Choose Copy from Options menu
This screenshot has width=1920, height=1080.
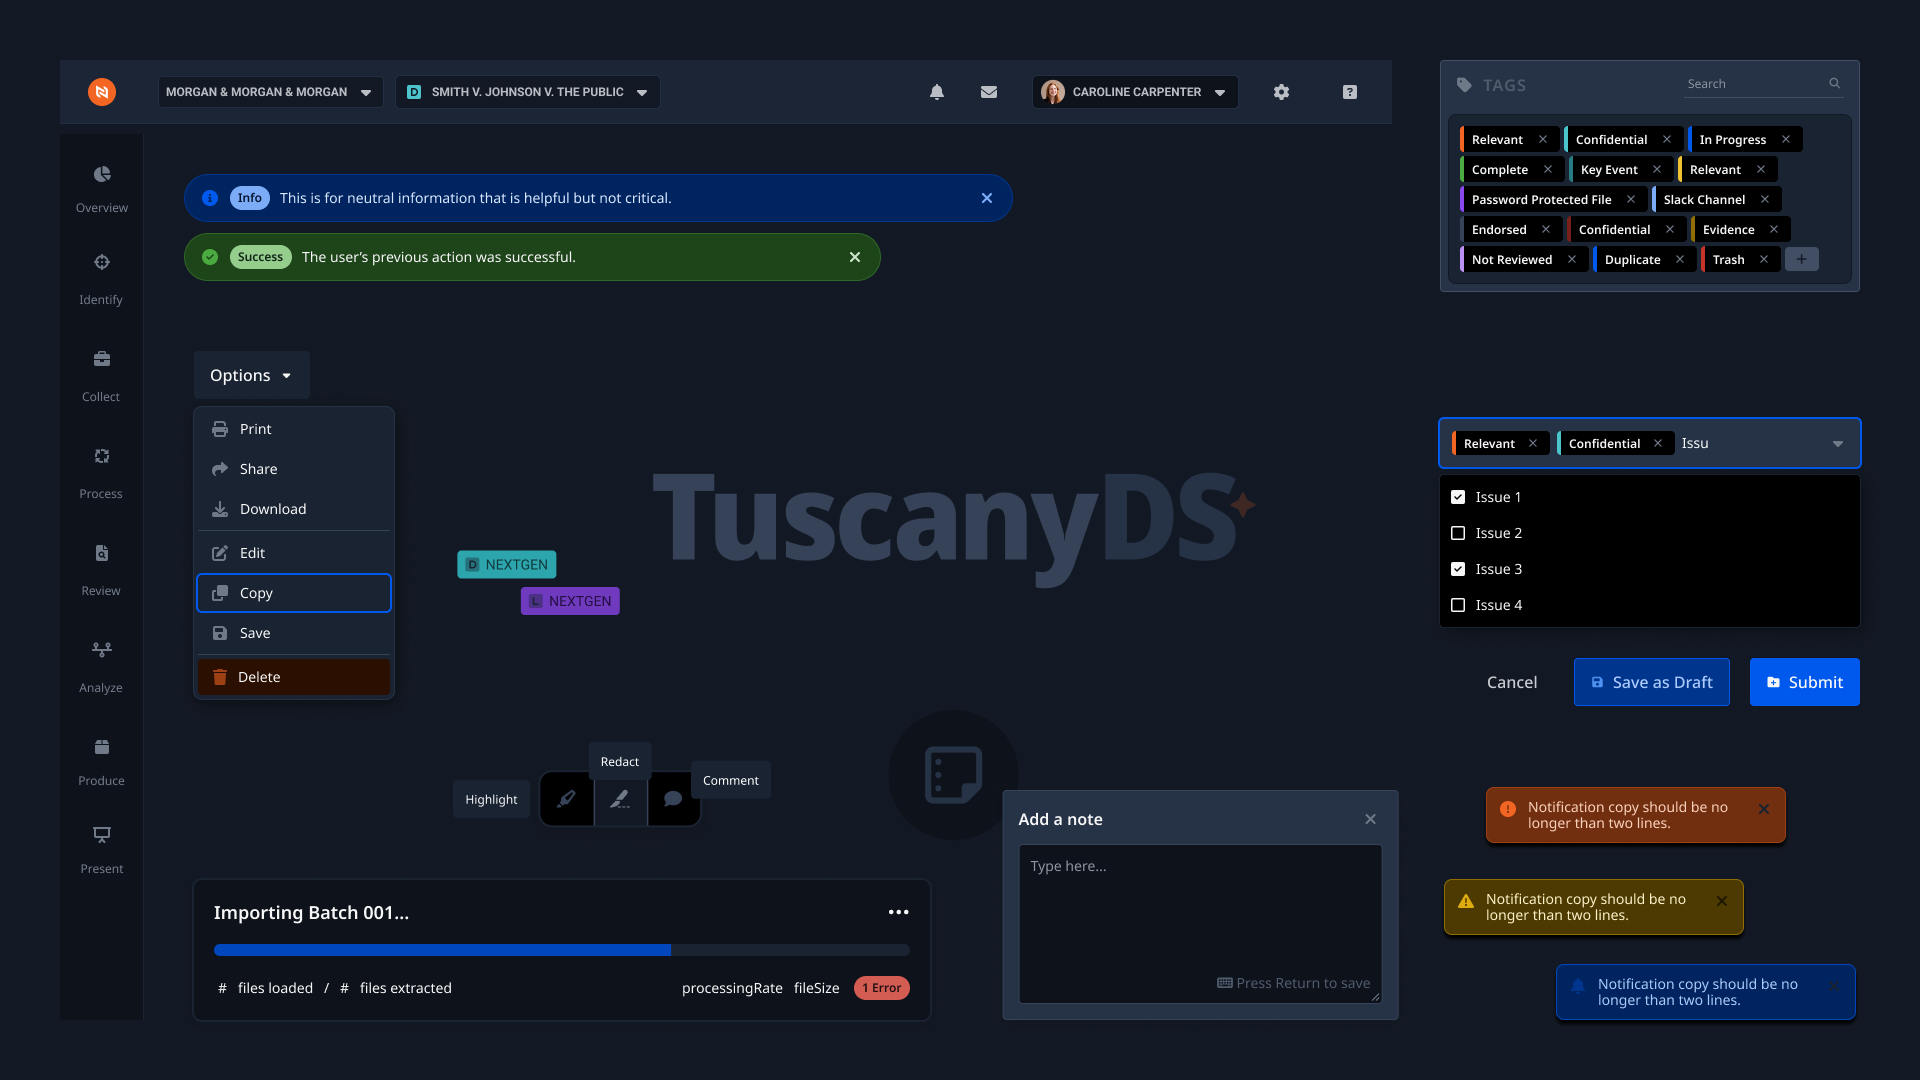294,593
